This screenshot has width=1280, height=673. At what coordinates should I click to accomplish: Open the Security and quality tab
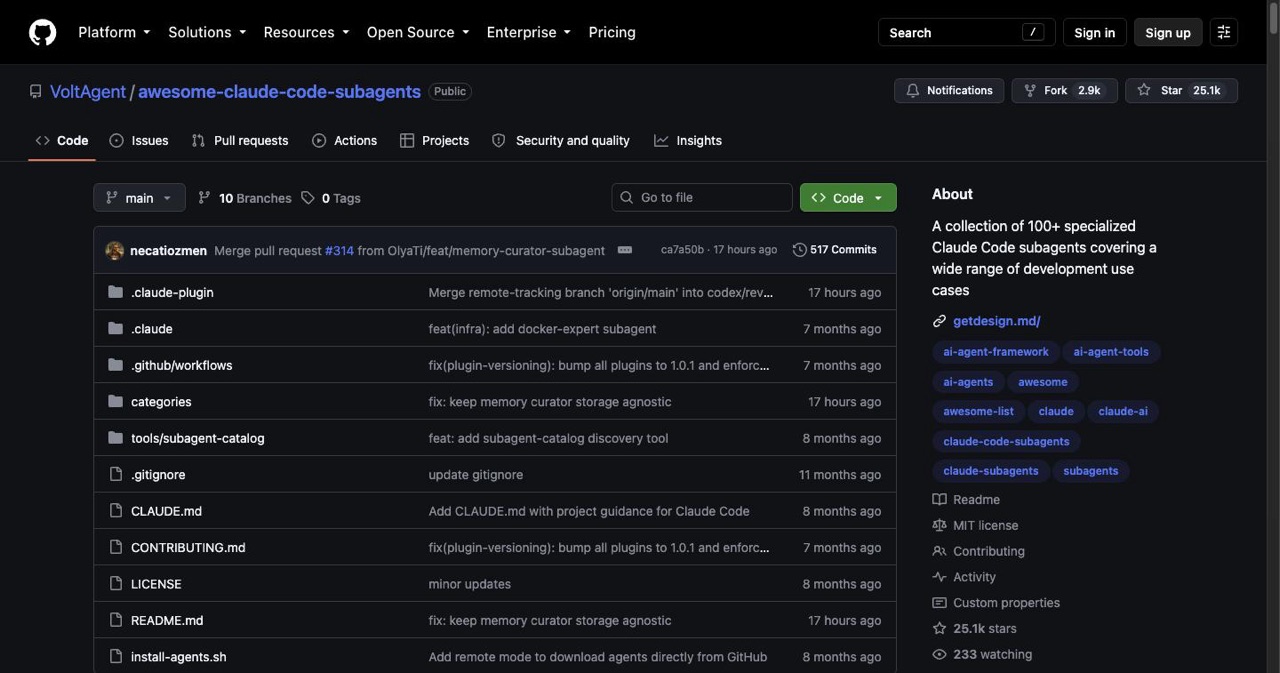pyautogui.click(x=561, y=141)
